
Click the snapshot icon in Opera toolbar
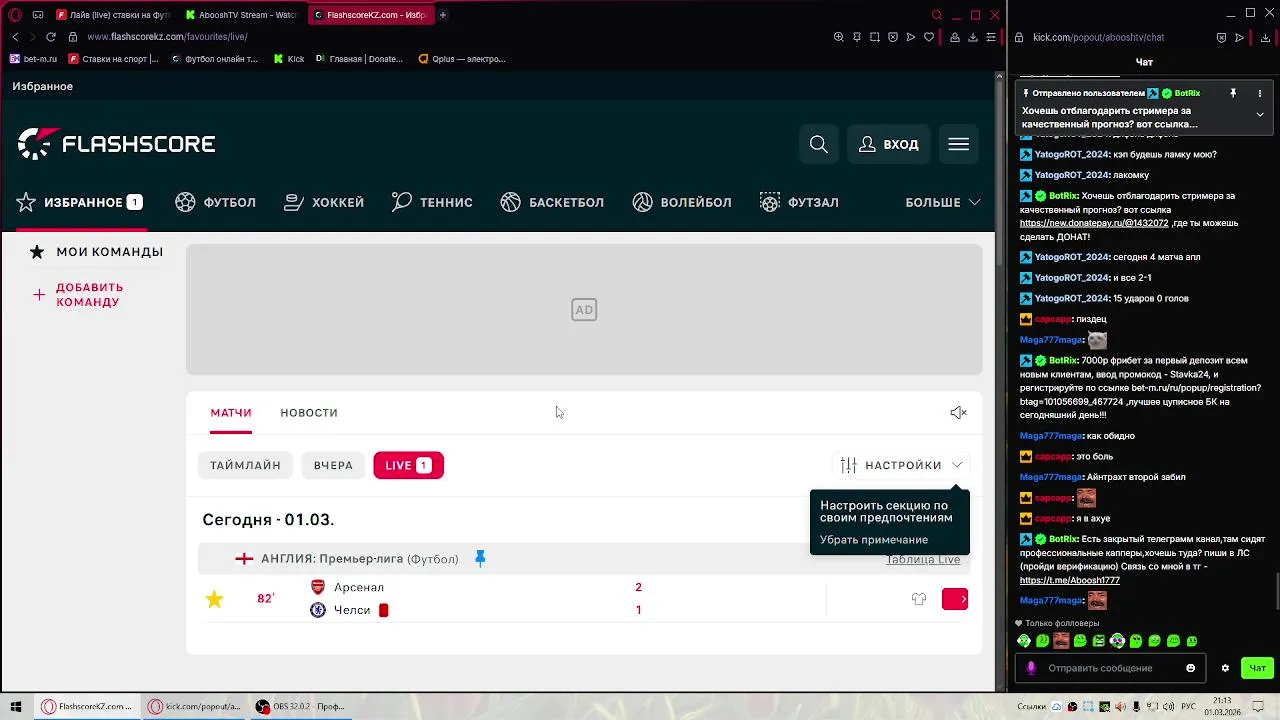(x=875, y=37)
